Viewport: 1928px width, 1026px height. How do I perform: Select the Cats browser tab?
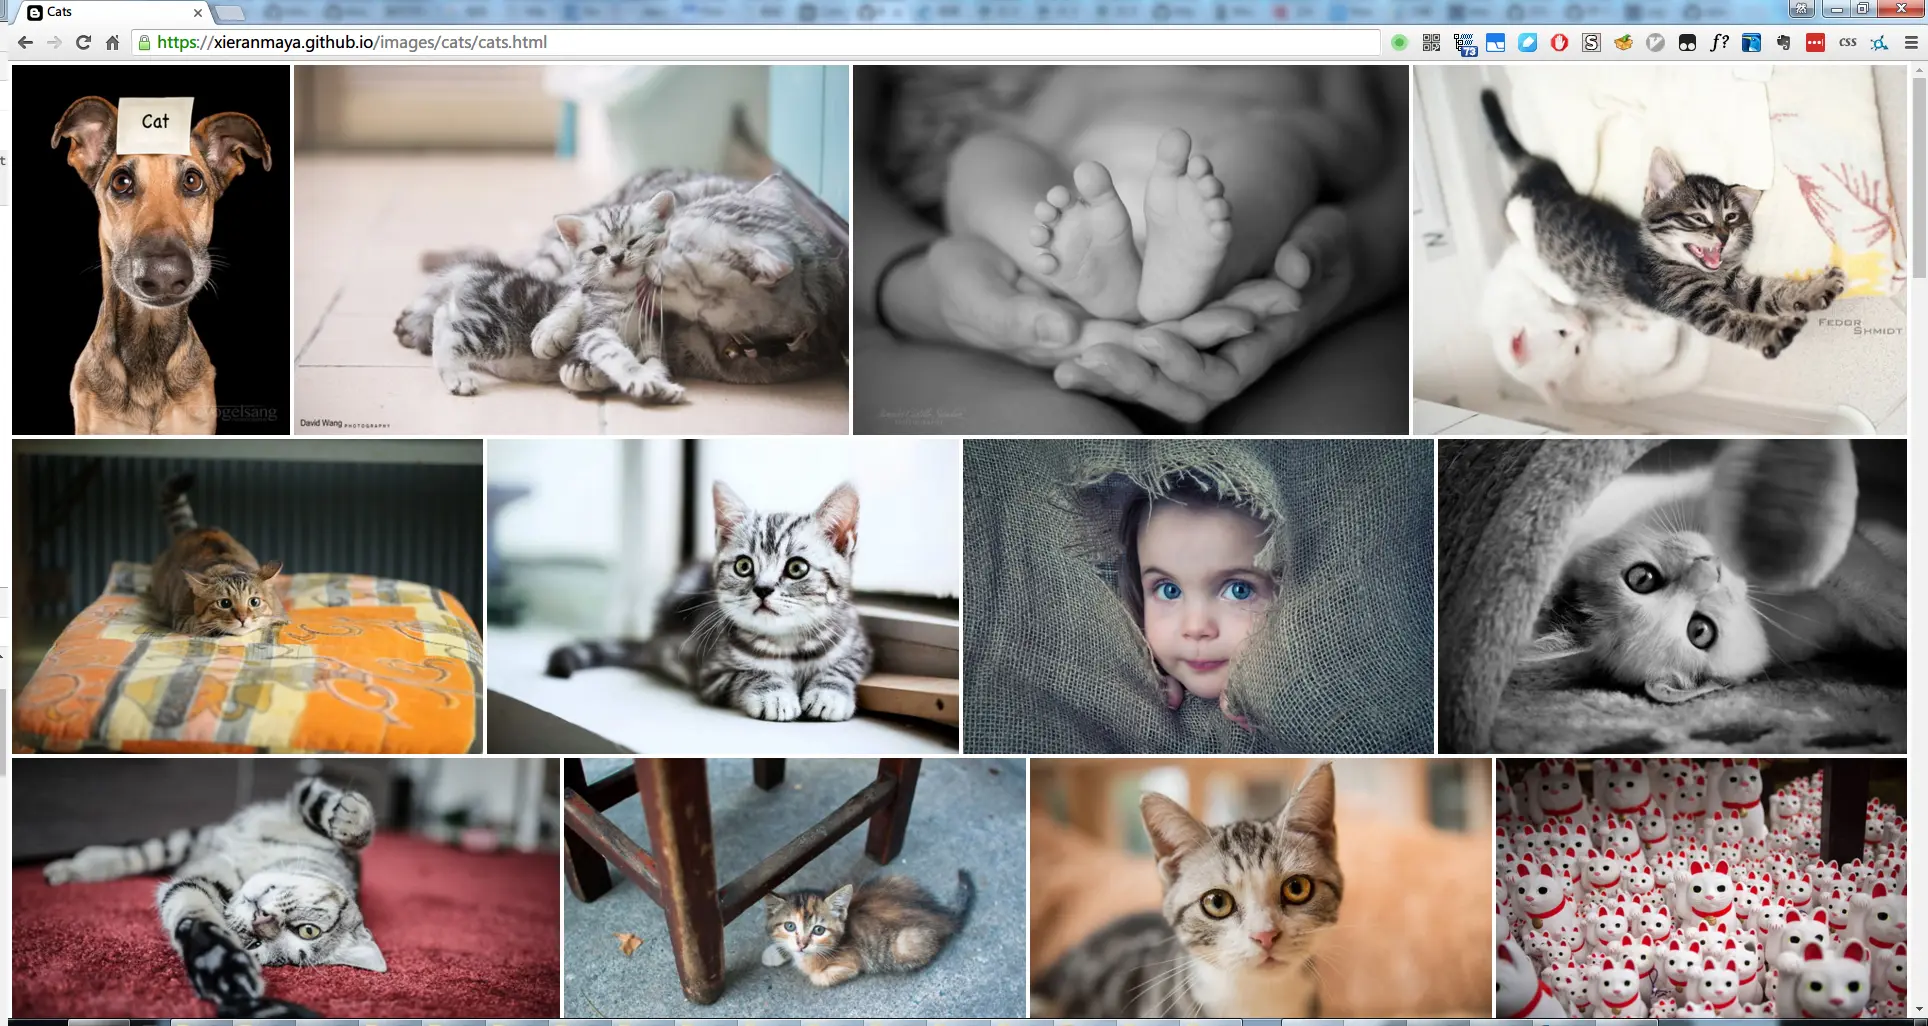(113, 13)
